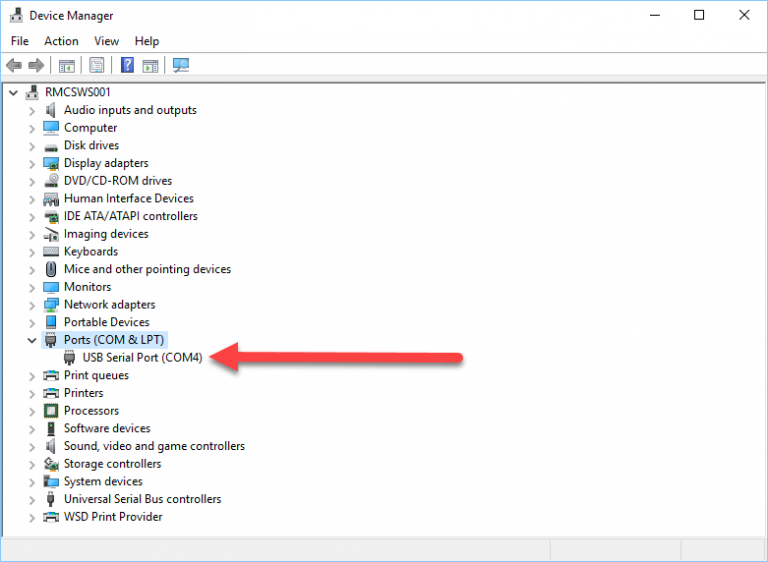This screenshot has width=768, height=562.
Task: Select the Print queues label
Action: pos(96,375)
